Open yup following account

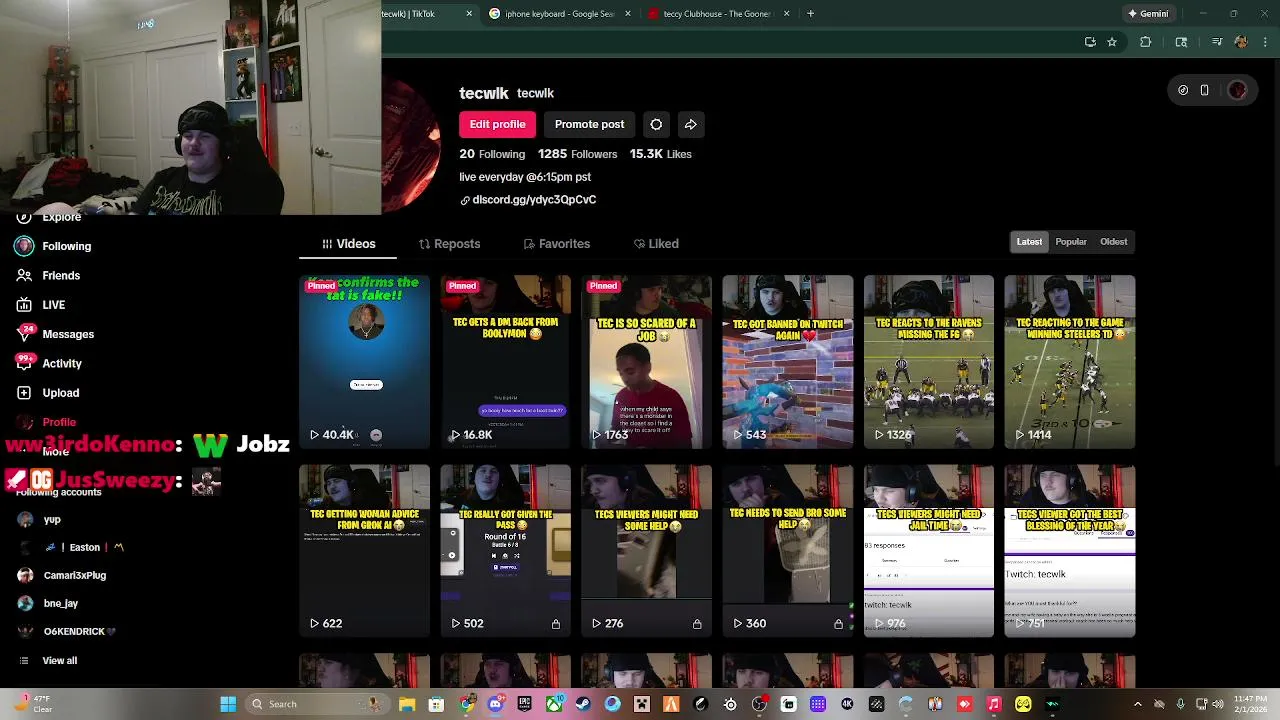point(40,520)
